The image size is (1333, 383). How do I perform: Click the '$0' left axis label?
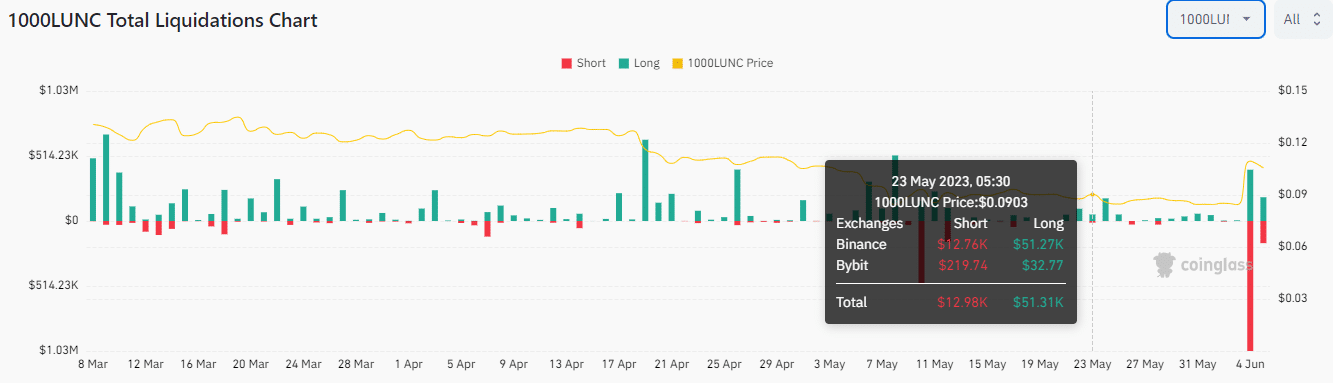(71, 220)
